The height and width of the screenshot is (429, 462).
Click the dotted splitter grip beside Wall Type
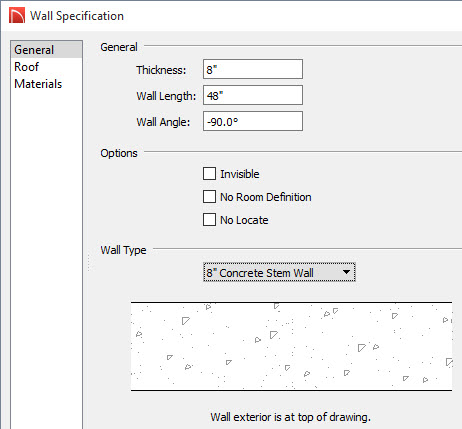pos(89,263)
